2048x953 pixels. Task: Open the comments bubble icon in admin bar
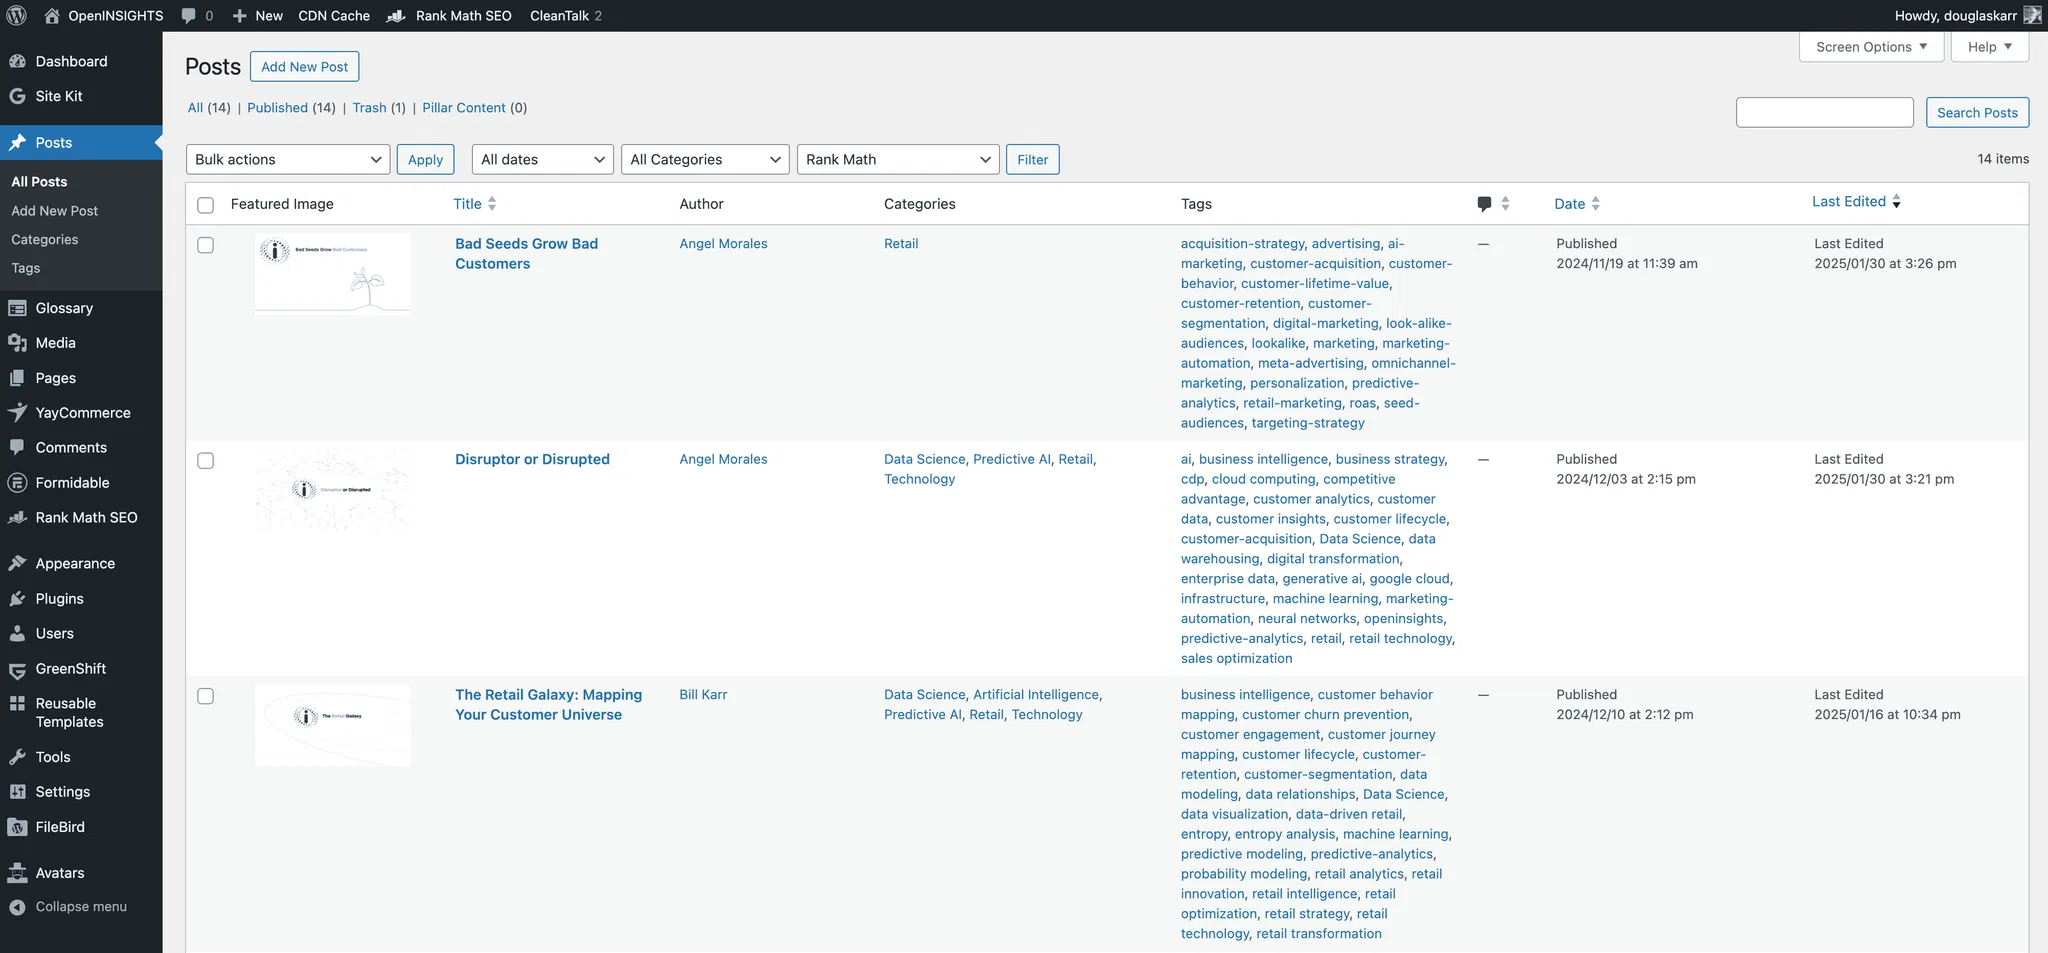click(x=188, y=15)
